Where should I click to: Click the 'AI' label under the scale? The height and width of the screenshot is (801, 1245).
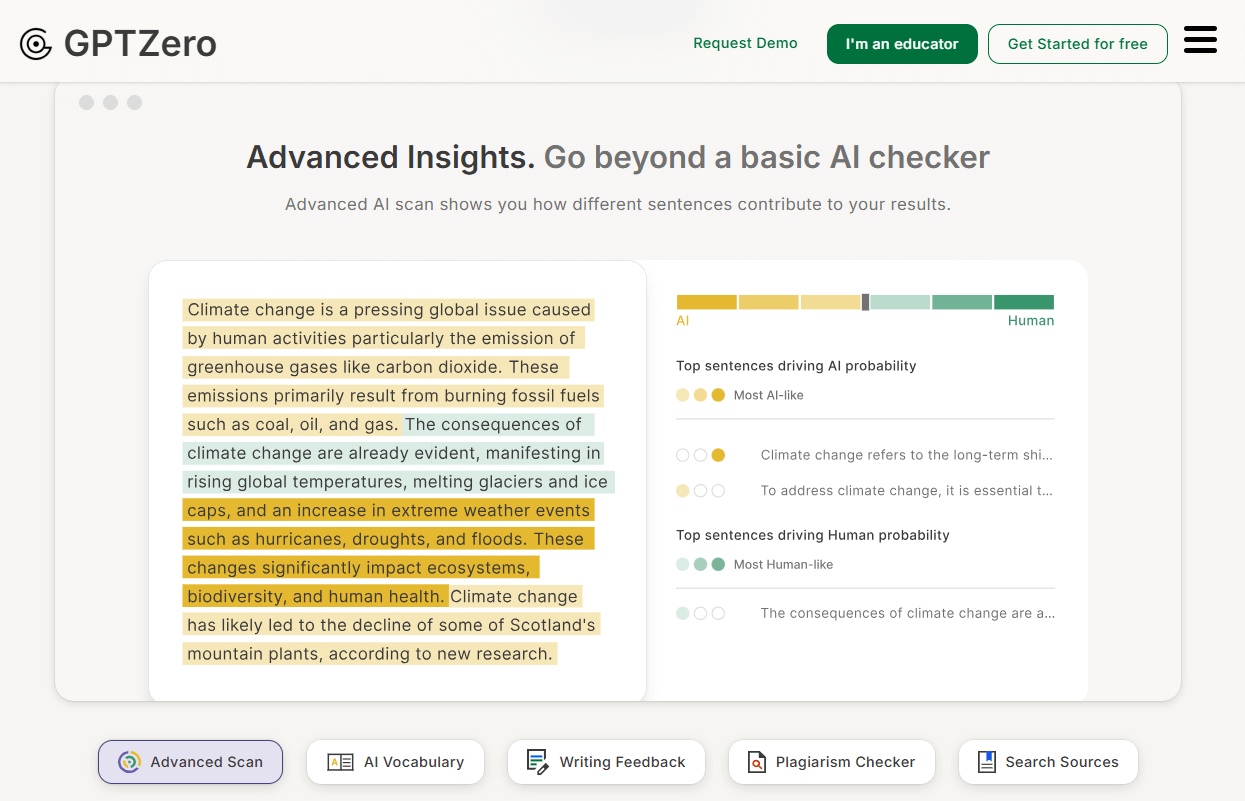pos(683,321)
